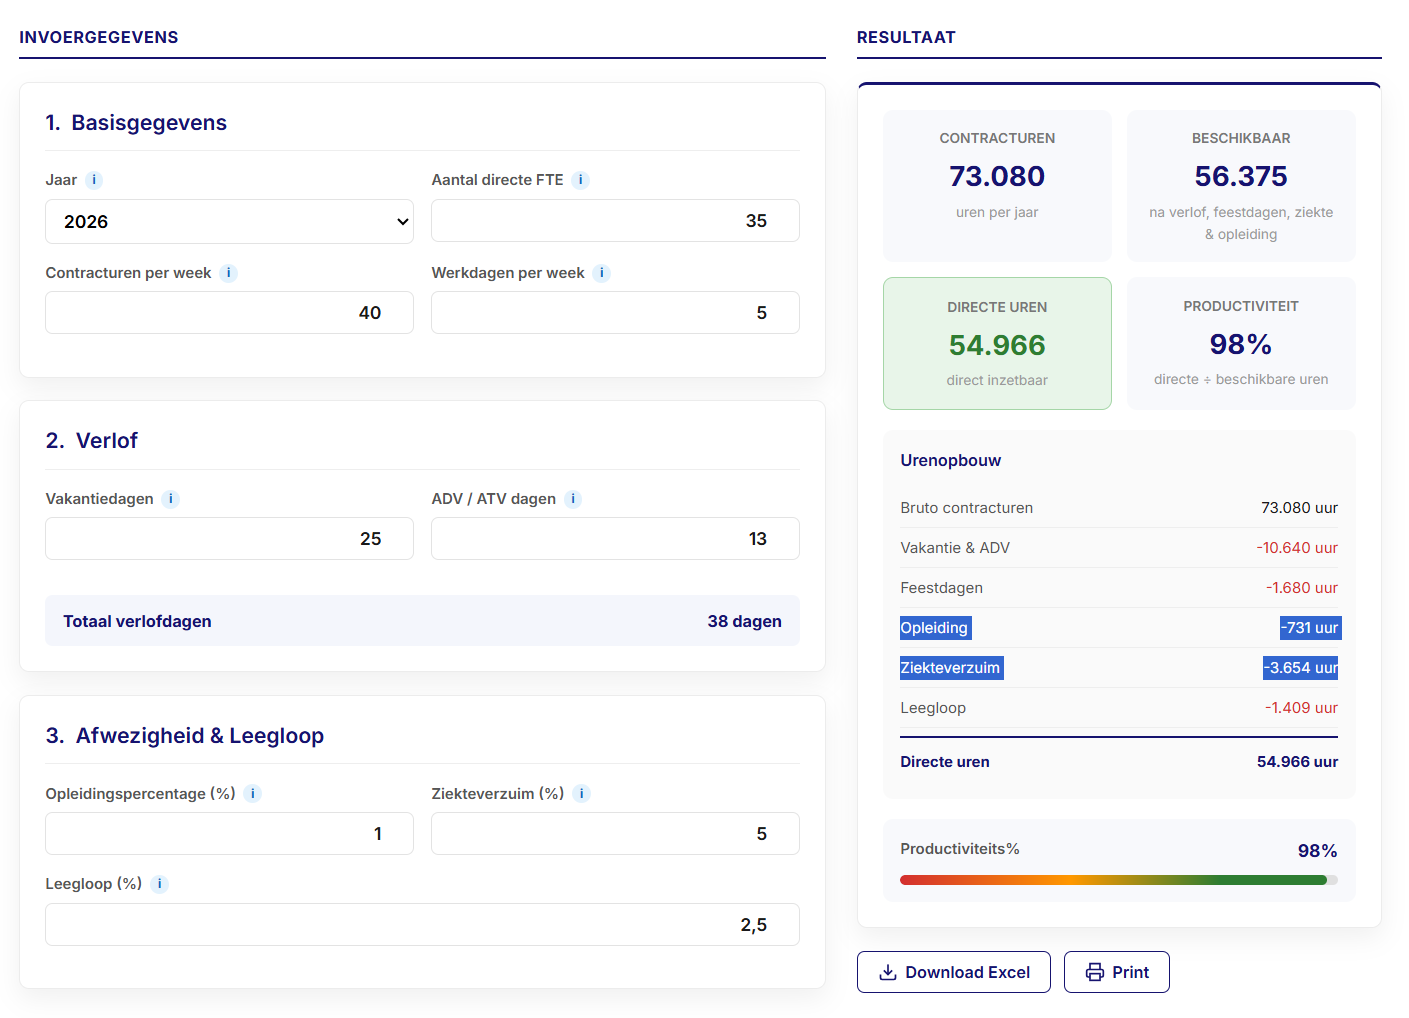The image size is (1409, 1018).
Task: Click the Ziekteverzuim (%) info icon
Action: 582,794
